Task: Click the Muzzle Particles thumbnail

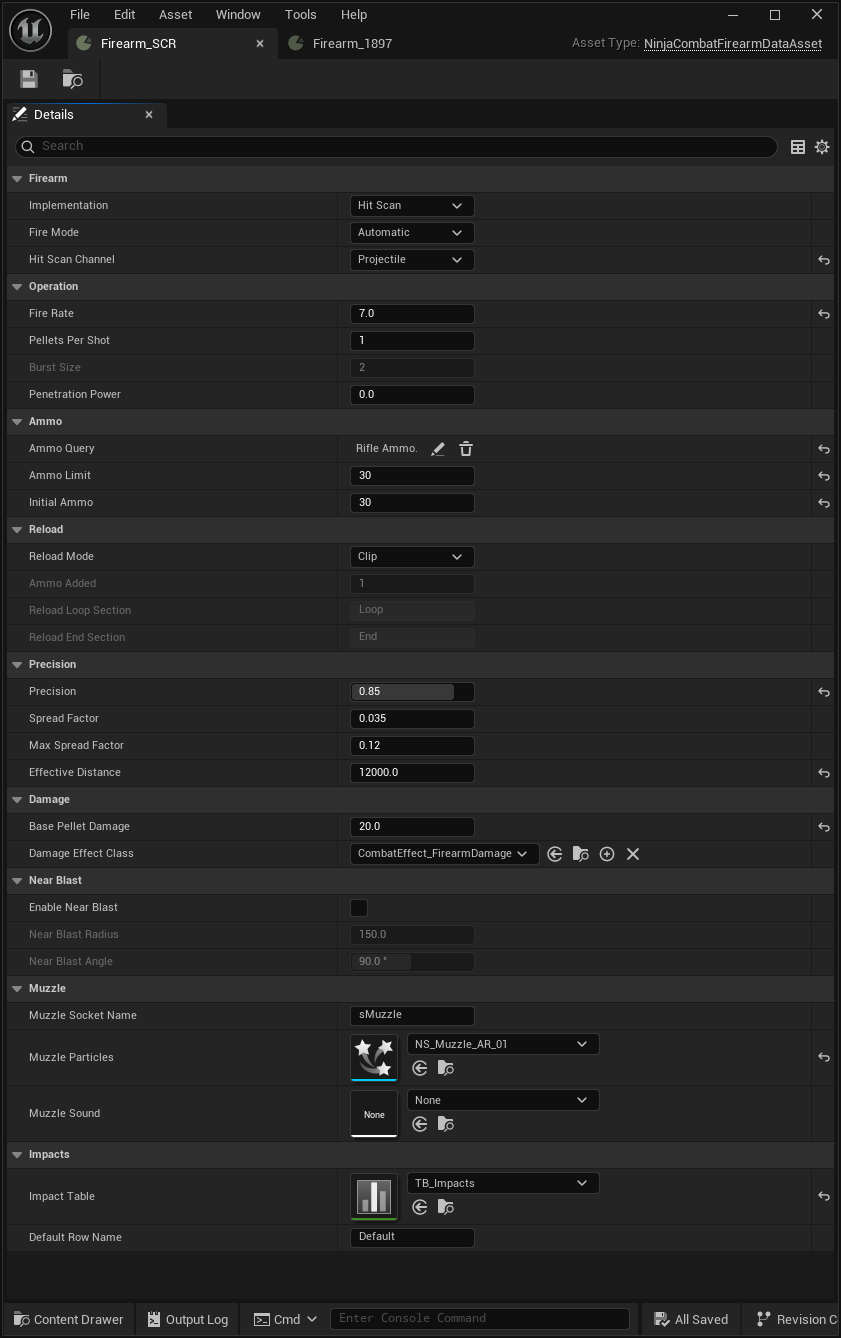Action: [374, 1058]
